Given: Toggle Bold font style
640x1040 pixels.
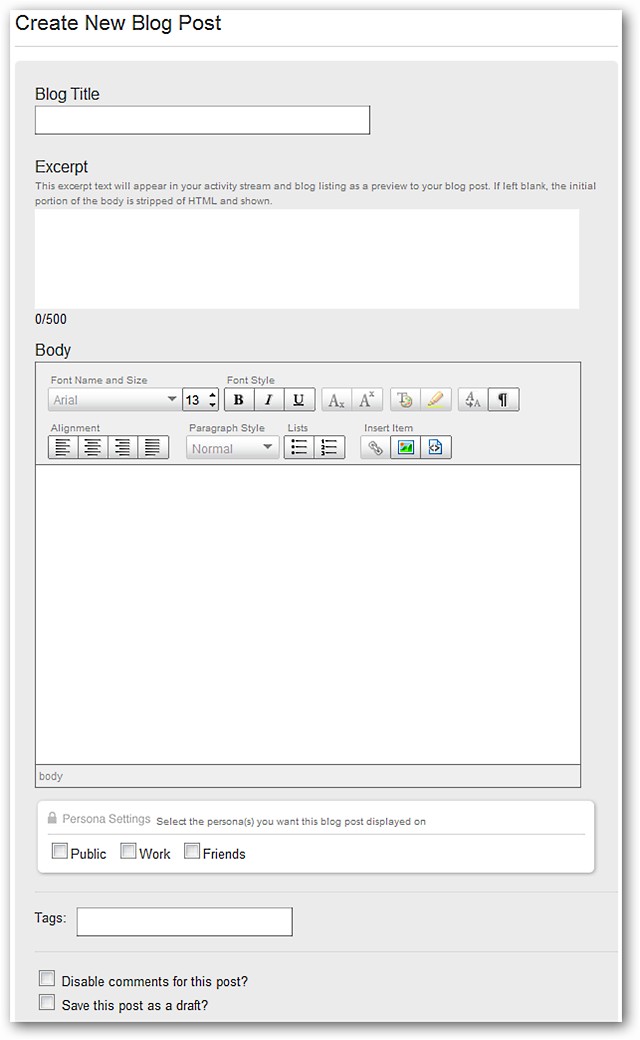Looking at the screenshot, I should tap(239, 400).
